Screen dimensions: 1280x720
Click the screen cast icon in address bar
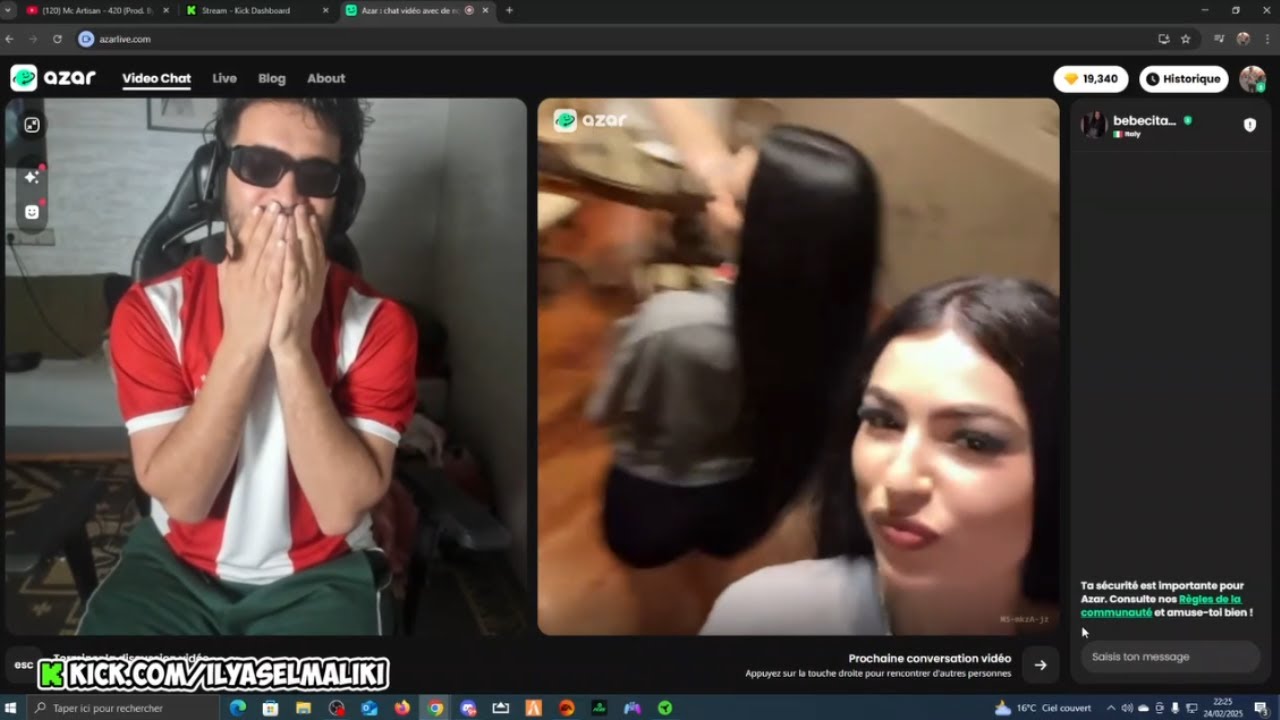[x=1163, y=39]
